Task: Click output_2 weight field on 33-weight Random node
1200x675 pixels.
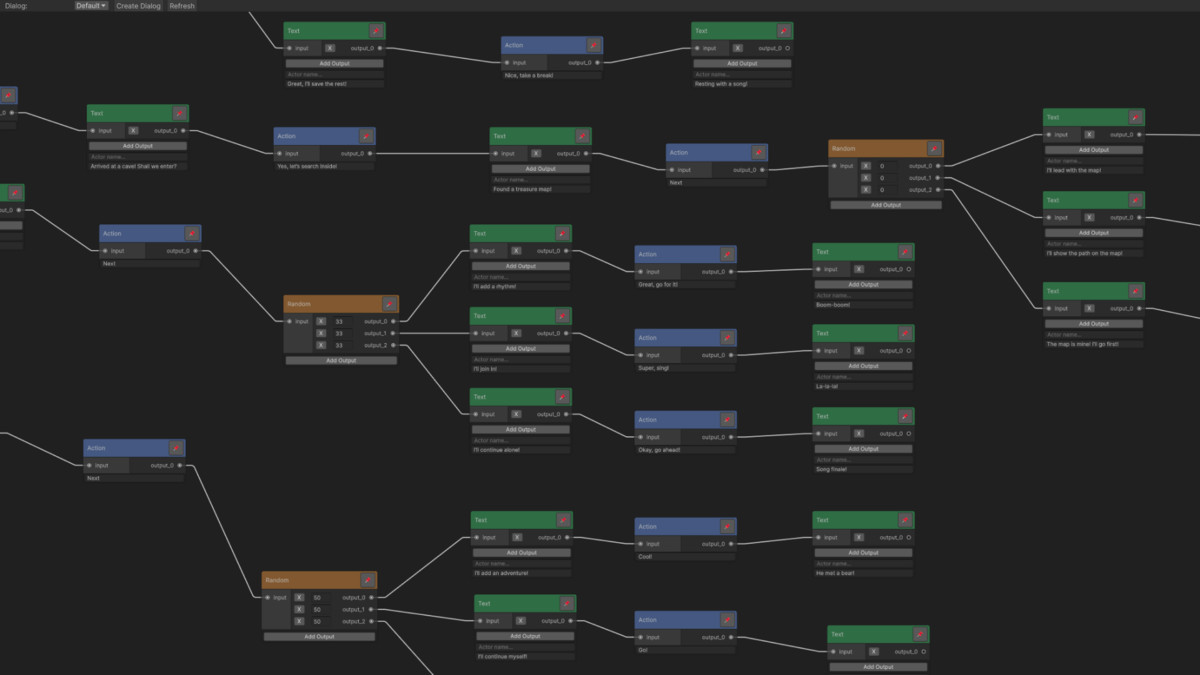Action: click(341, 345)
